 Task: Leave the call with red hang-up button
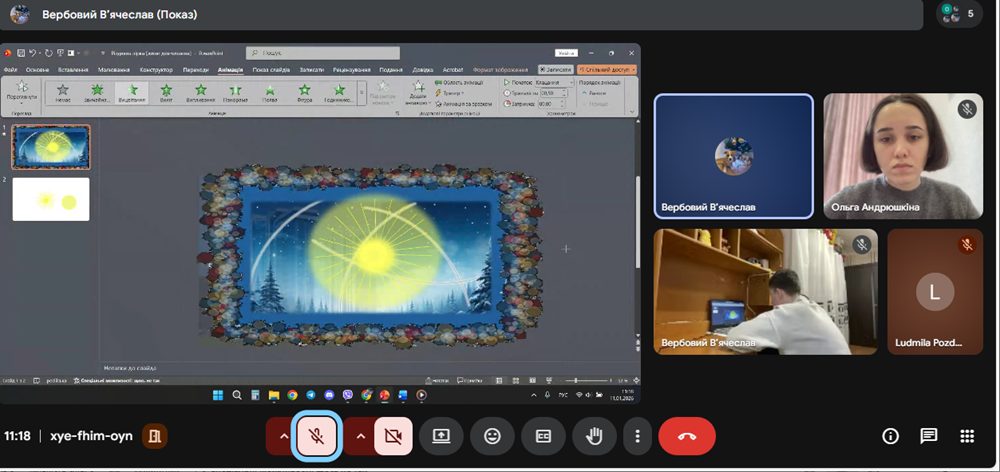[x=687, y=436]
